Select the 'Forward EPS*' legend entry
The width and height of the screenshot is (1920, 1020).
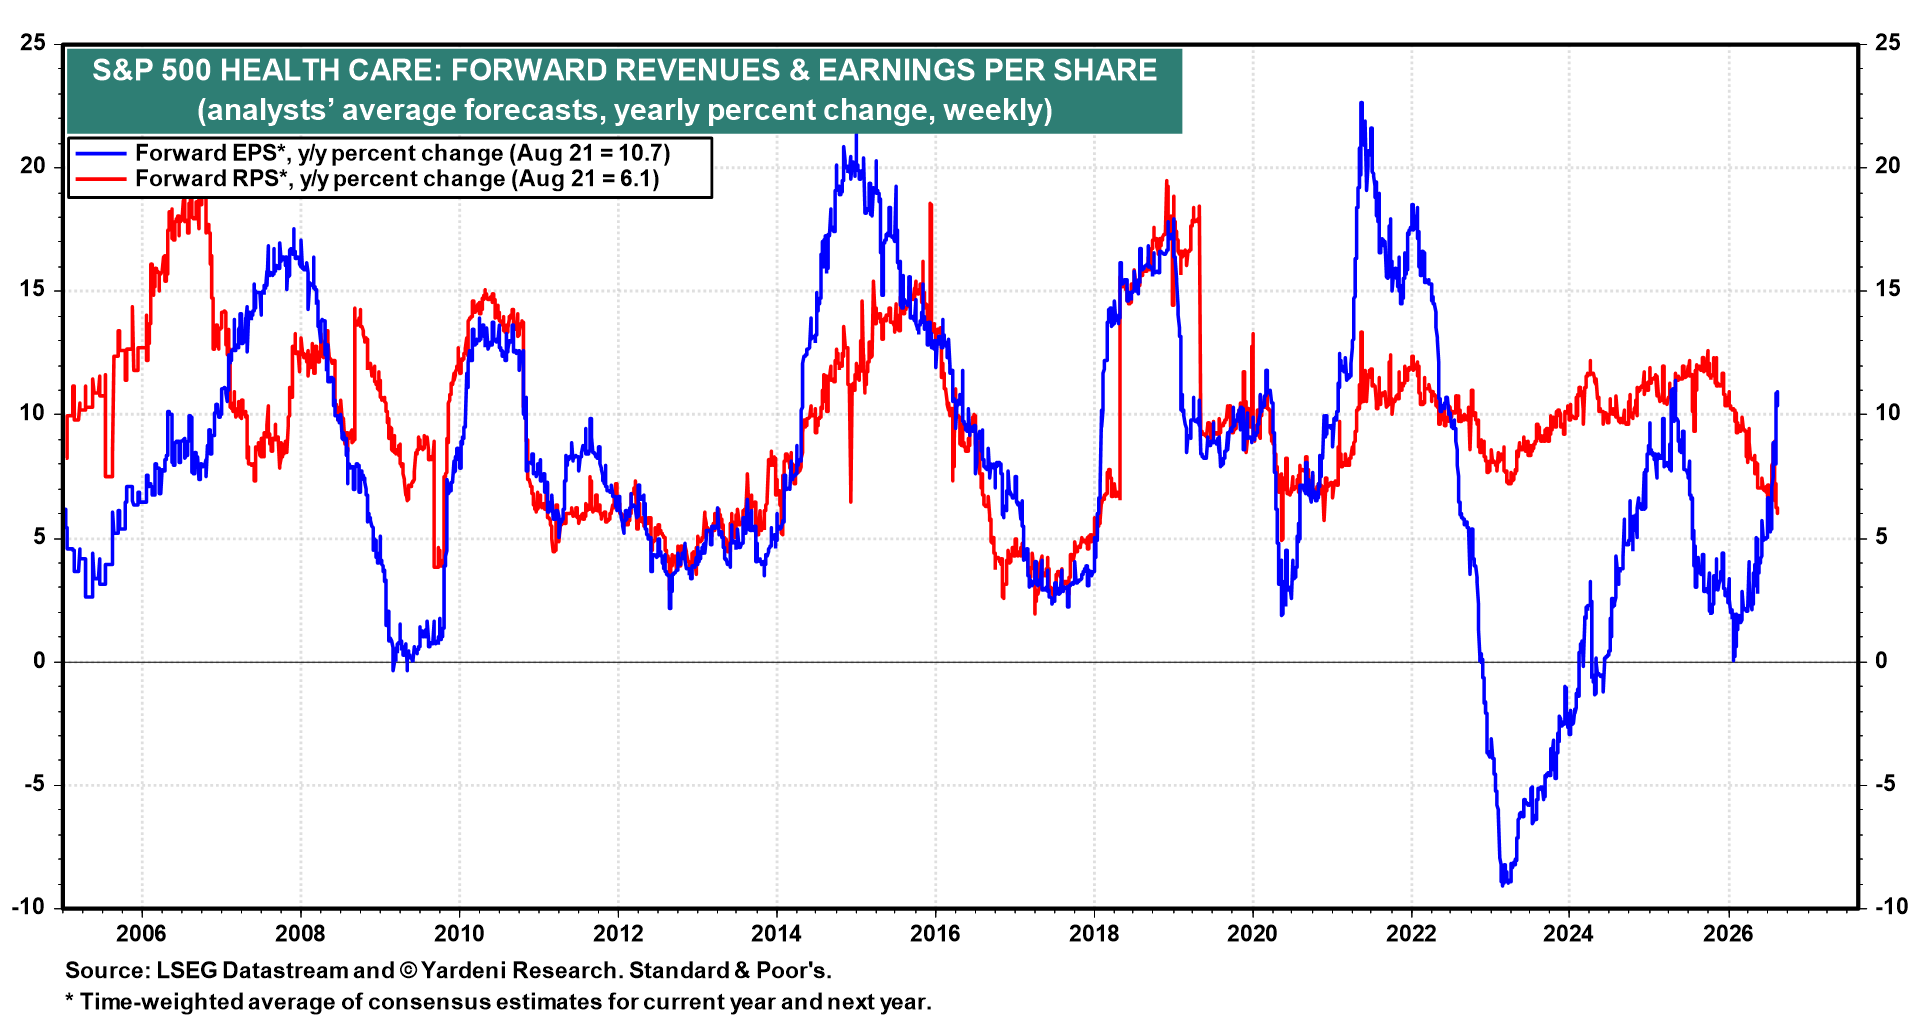coord(402,153)
